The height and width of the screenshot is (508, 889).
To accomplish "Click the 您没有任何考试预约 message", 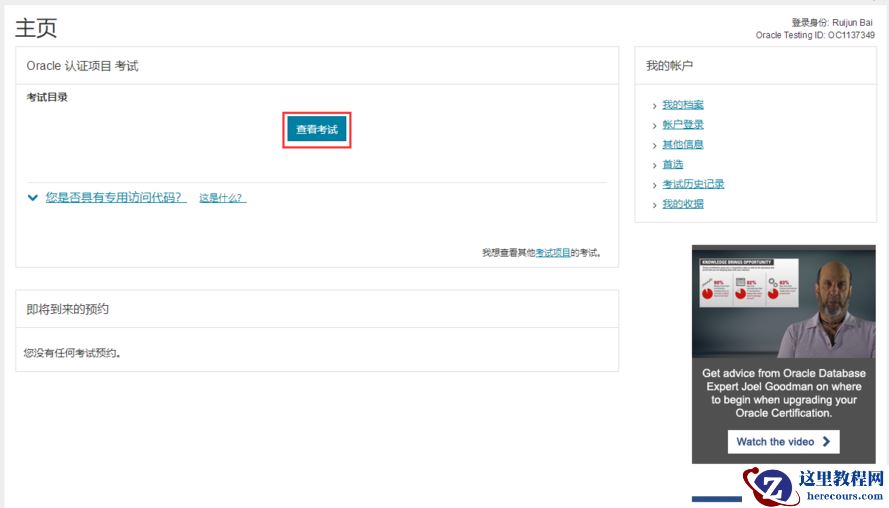I will pyautogui.click(x=72, y=353).
